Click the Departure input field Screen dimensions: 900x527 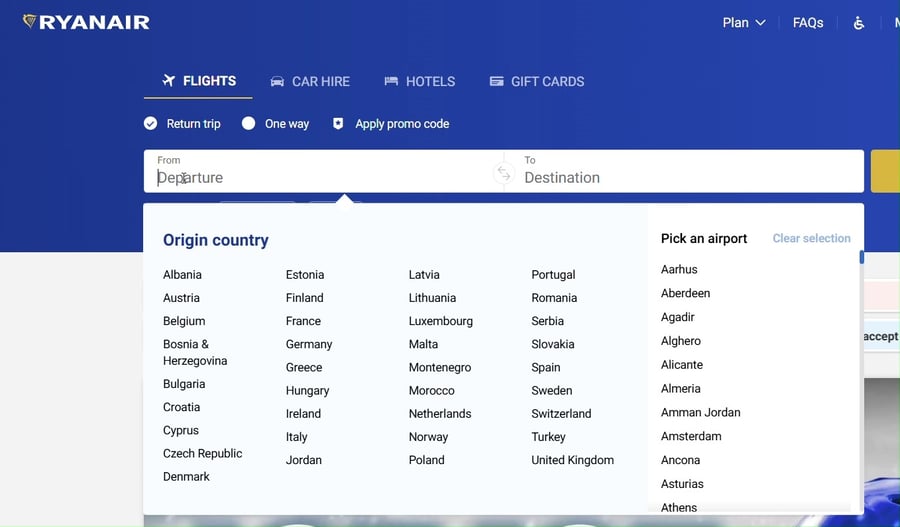tap(320, 177)
